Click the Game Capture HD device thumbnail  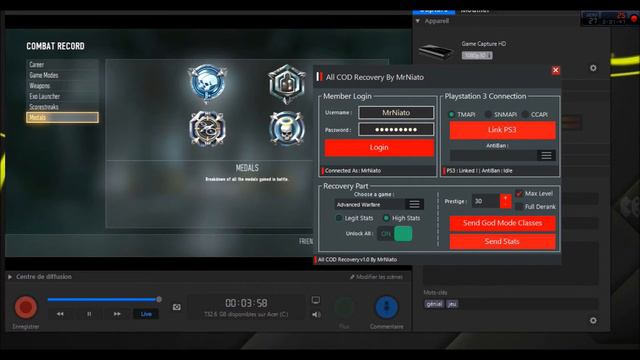(436, 51)
